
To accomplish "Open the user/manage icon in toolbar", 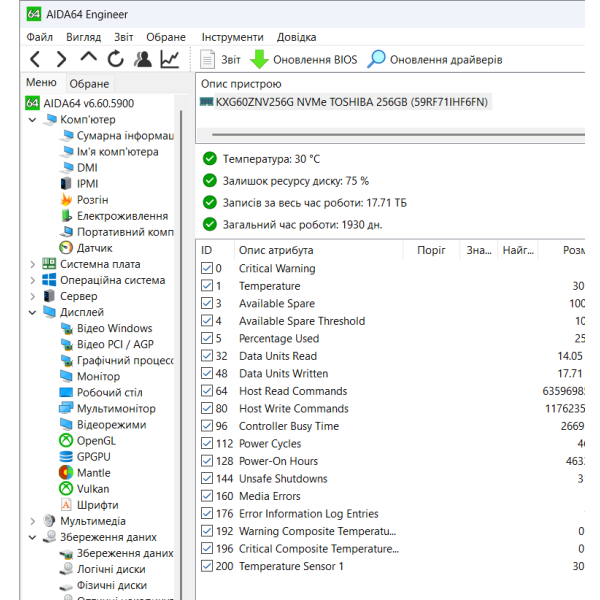I will tap(143, 59).
